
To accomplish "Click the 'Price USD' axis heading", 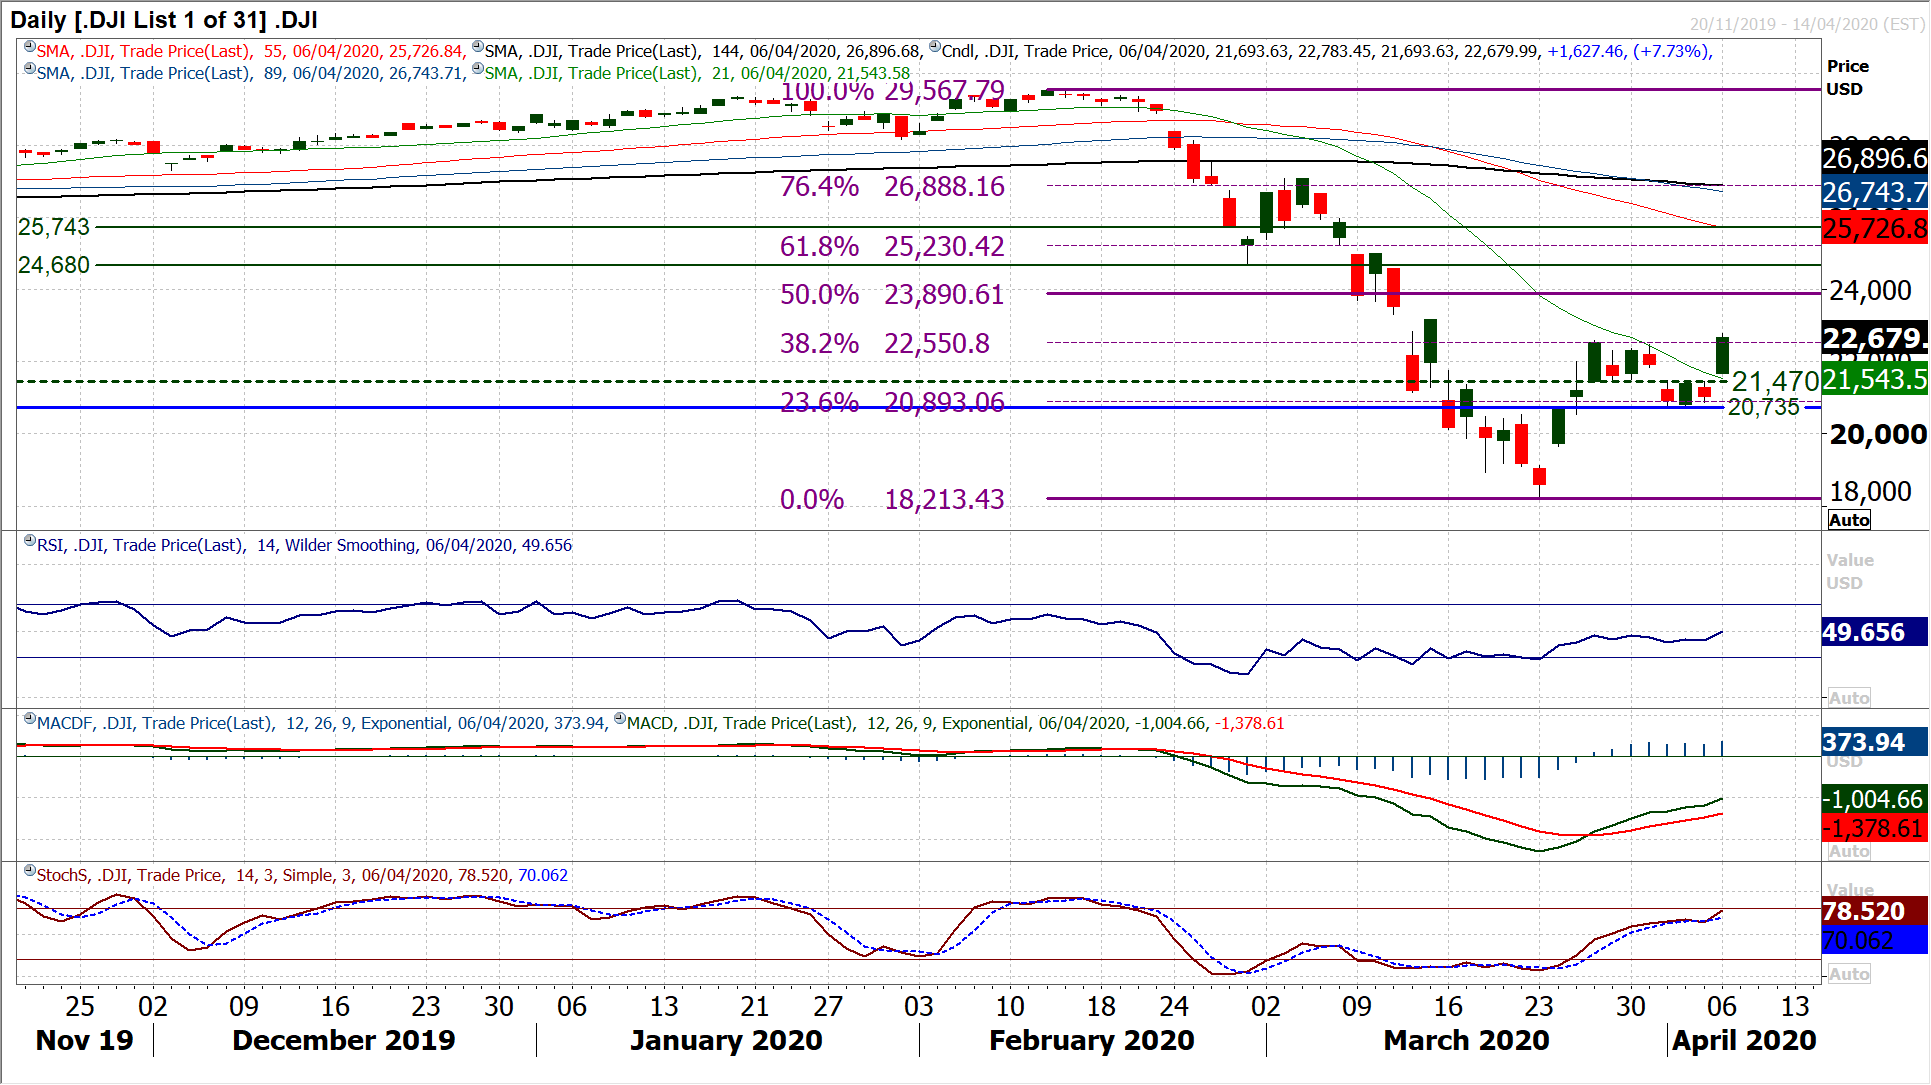I will tap(1847, 77).
